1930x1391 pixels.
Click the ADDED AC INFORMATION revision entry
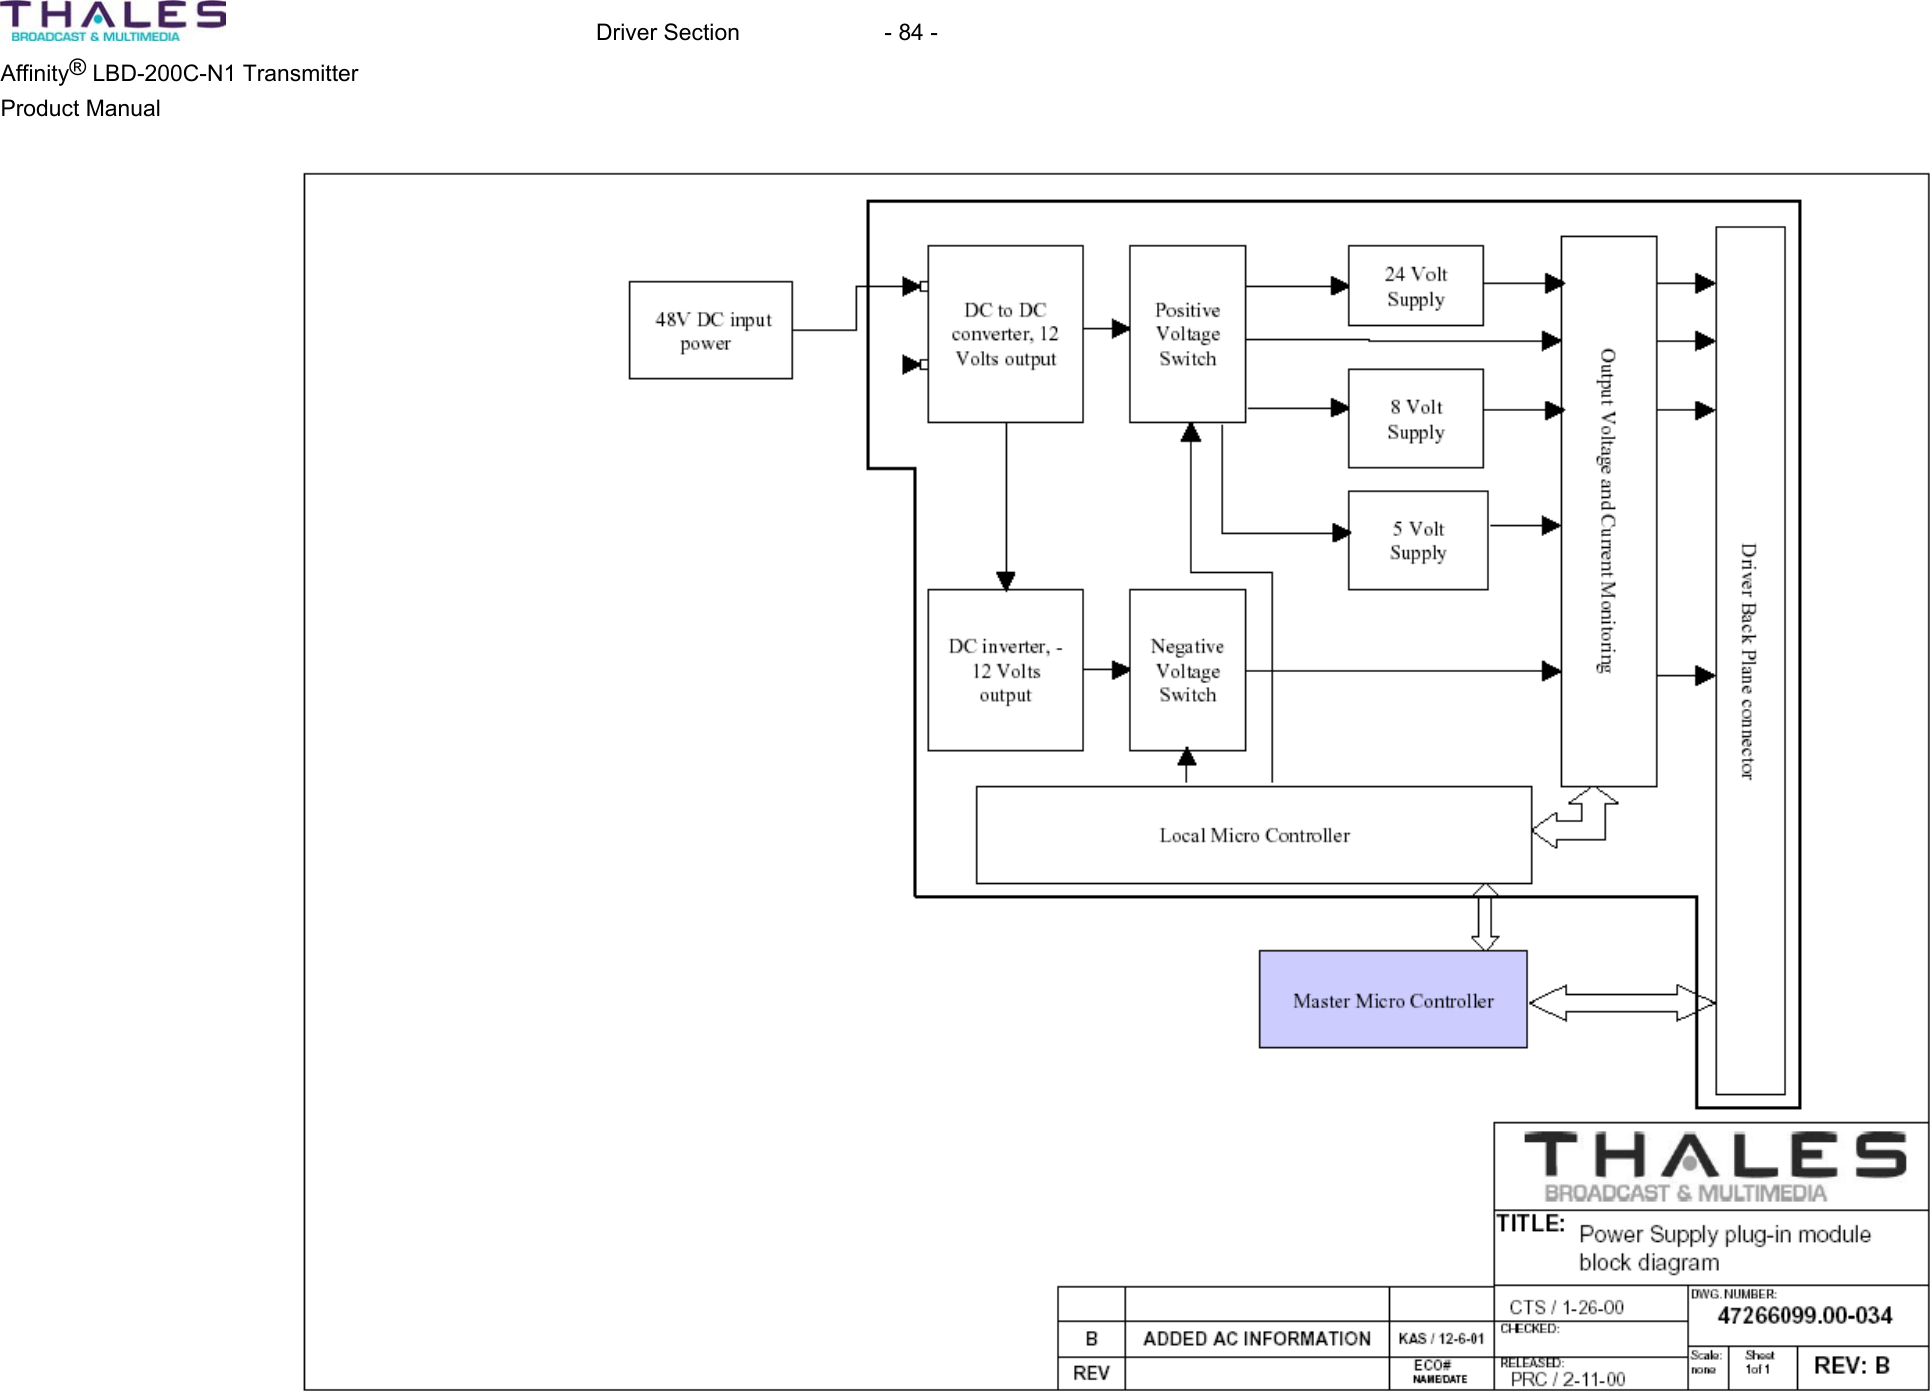point(1257,1337)
